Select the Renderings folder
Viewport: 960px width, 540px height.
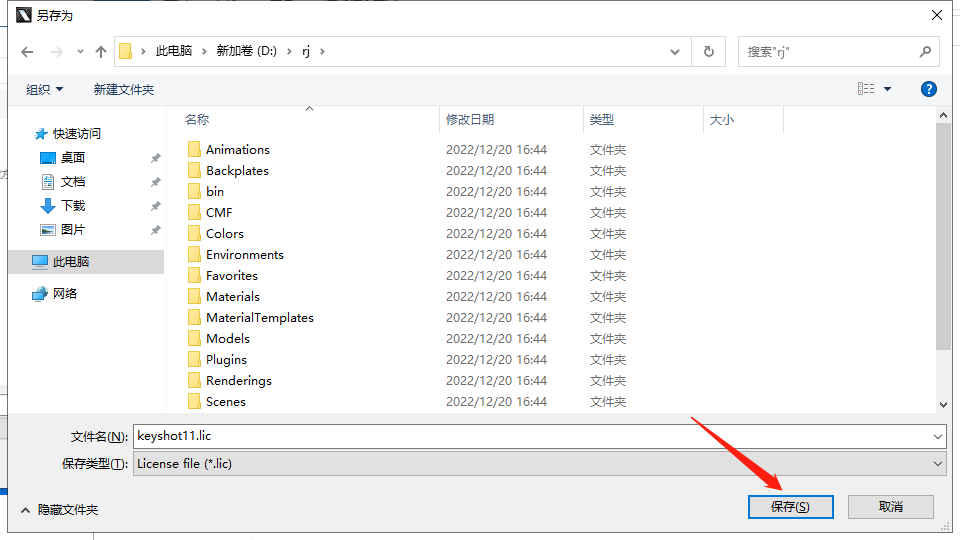coord(239,381)
